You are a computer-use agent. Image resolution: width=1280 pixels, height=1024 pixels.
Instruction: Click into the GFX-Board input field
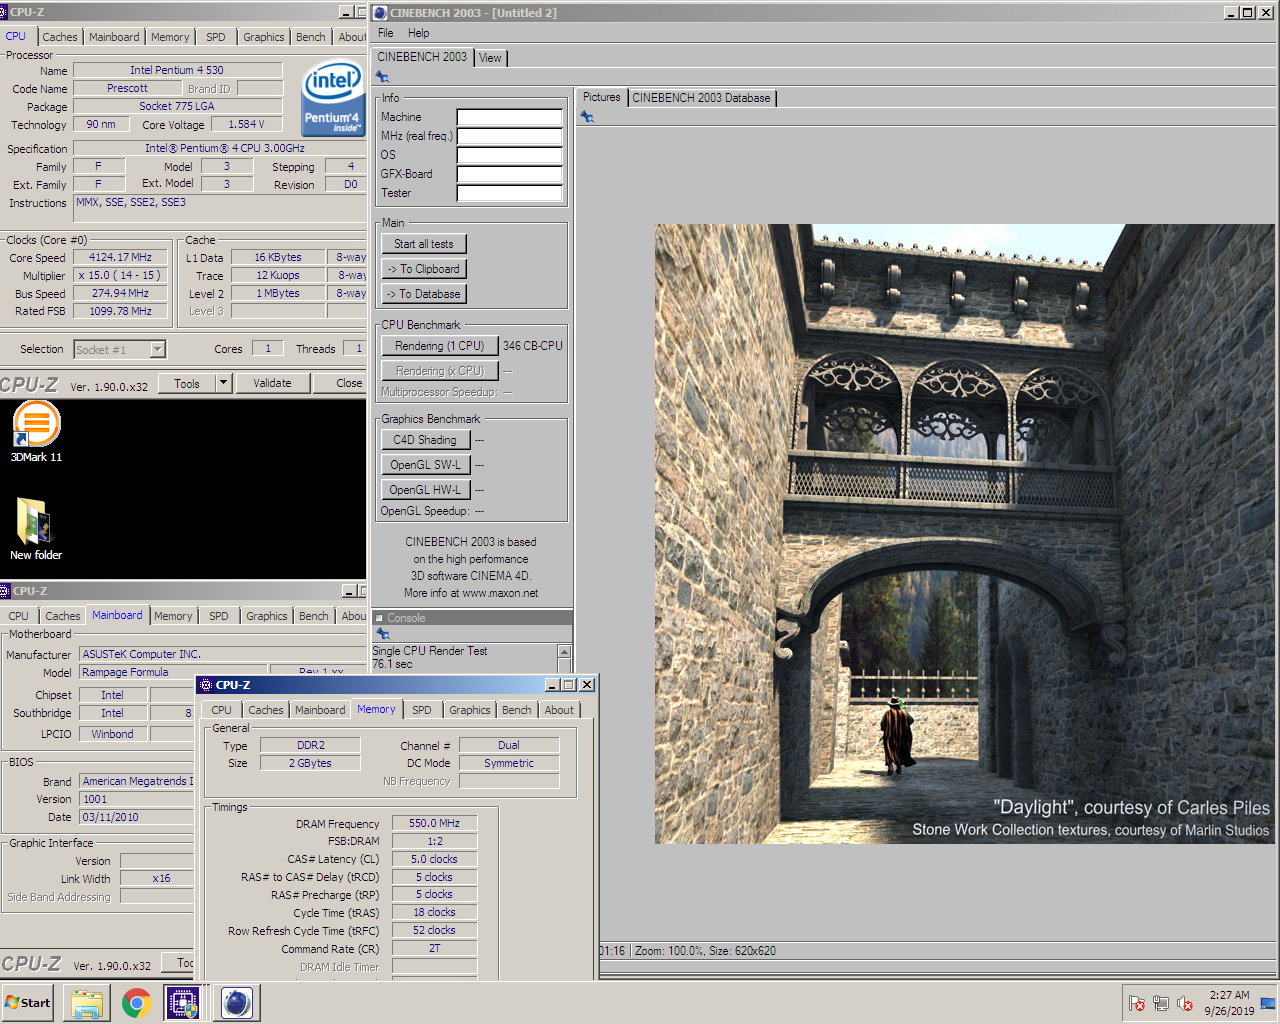[509, 174]
